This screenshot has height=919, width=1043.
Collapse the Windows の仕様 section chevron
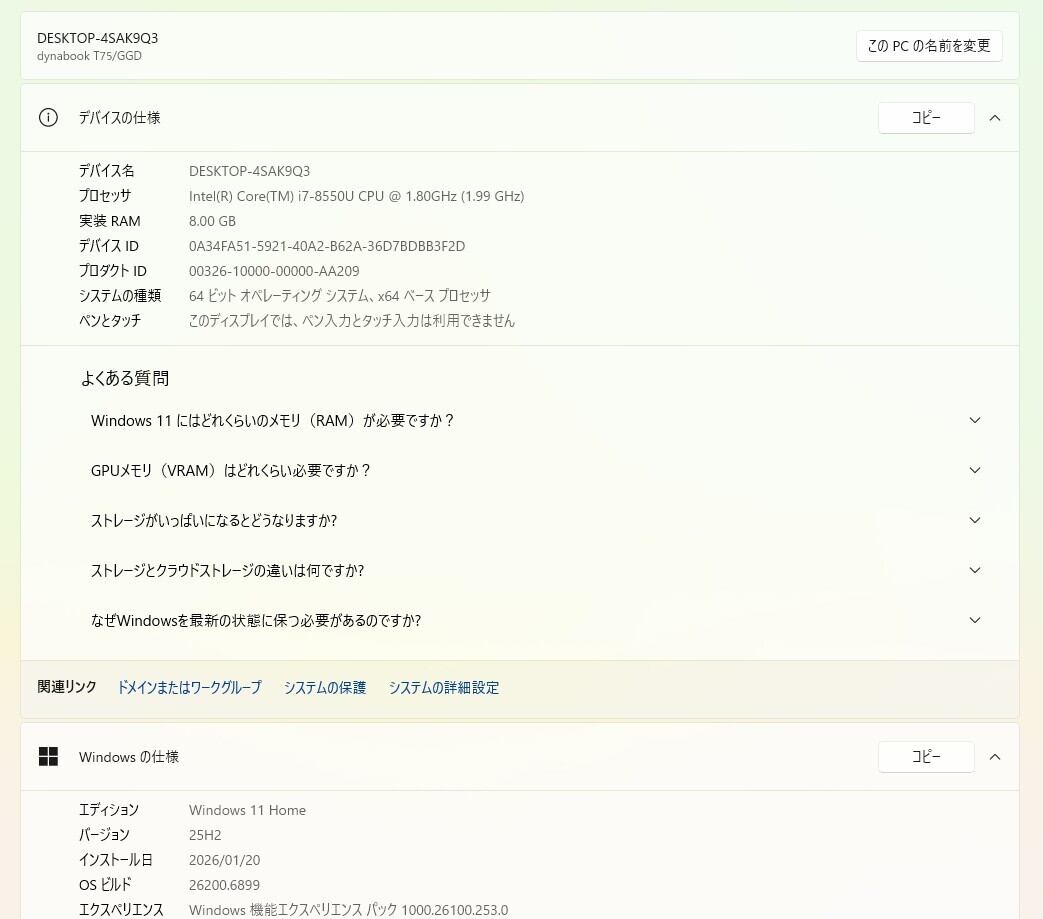coord(995,757)
